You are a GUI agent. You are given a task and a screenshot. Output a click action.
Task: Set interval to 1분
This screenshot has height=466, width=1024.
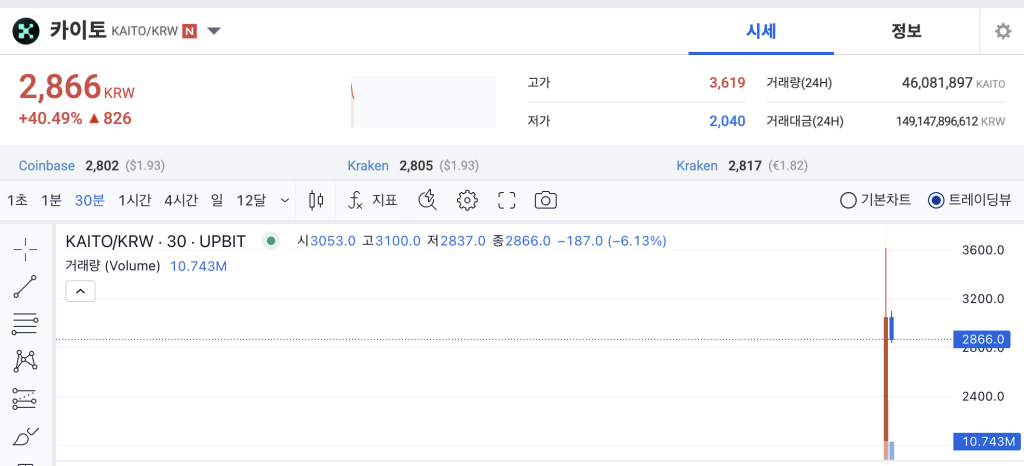point(51,200)
